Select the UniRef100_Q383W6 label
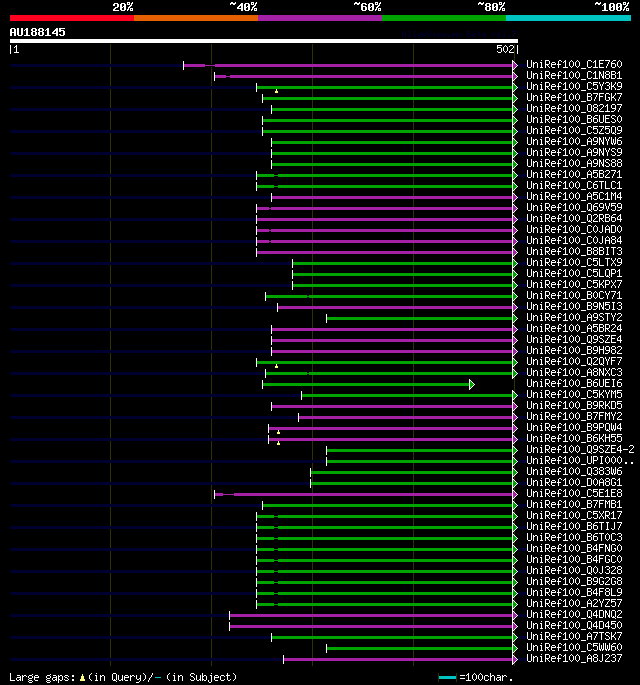This screenshot has width=640, height=685. 574,472
